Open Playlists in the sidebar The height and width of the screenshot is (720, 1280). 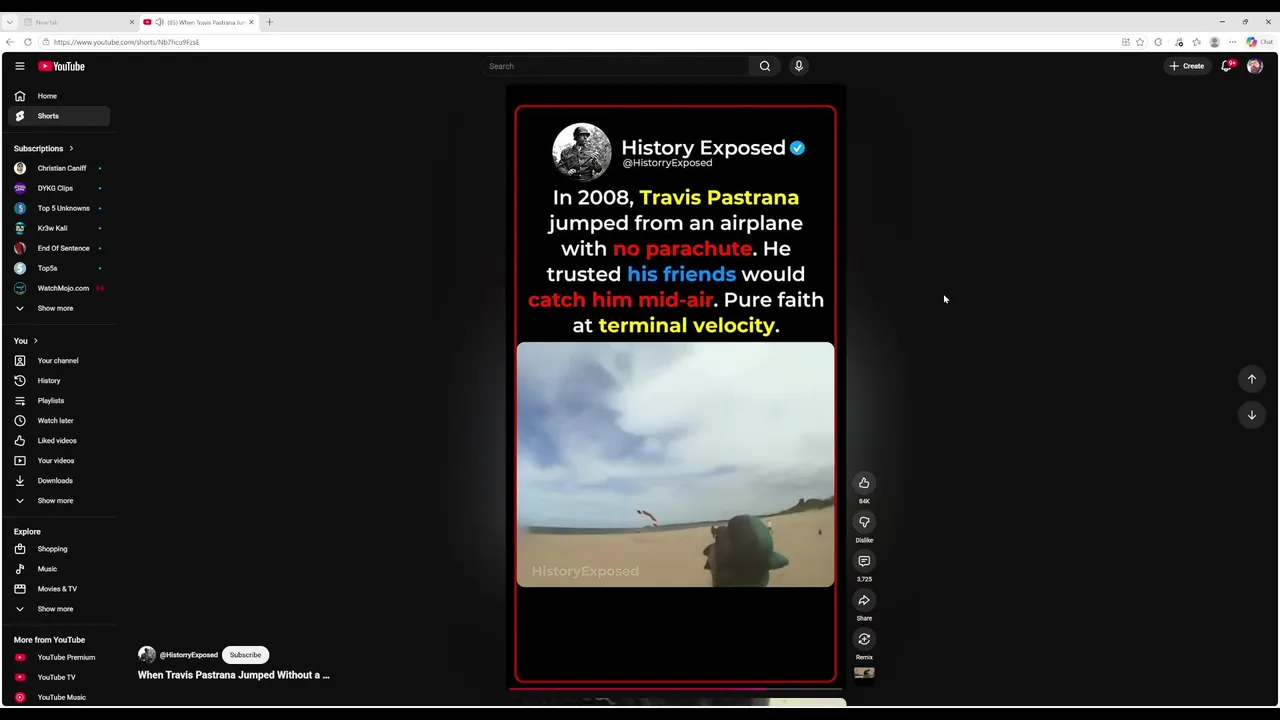click(x=59, y=401)
